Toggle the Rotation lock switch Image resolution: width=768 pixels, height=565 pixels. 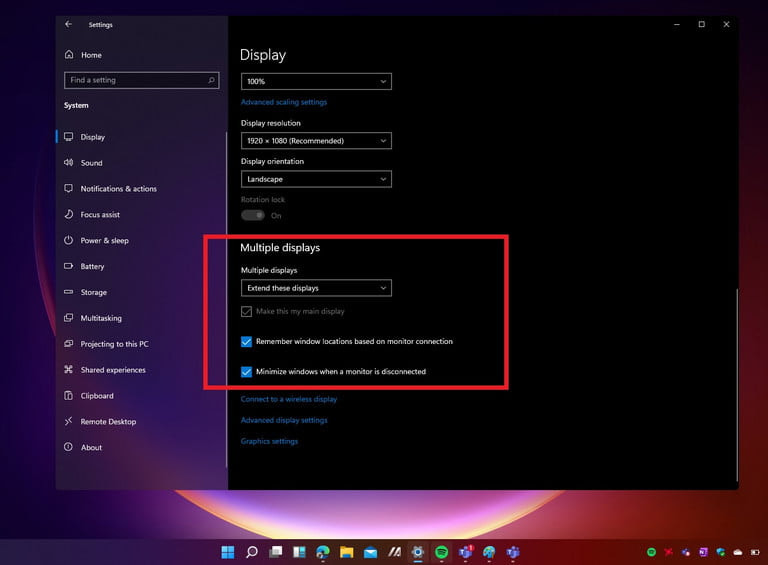click(253, 215)
